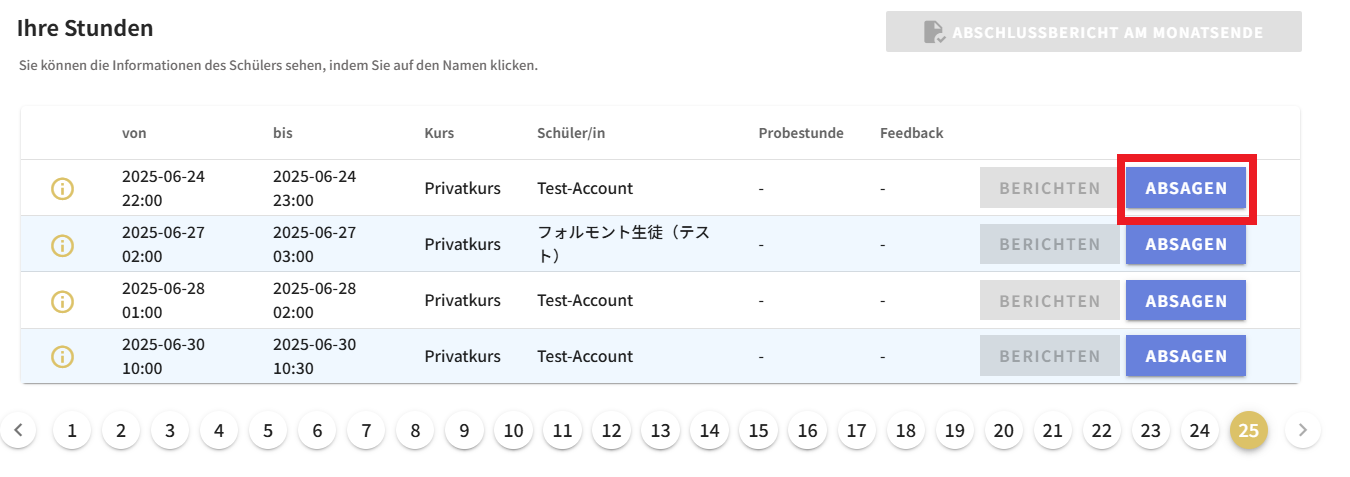1350x477 pixels.
Task: Click Berichten for the 2025-06-24 lesson
Action: point(1050,188)
